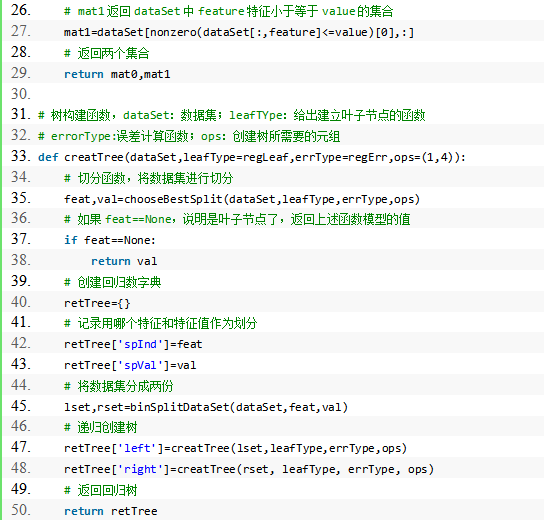Click the comment '# 创建回归数字典'
The image size is (545, 522).
[x=113, y=282]
